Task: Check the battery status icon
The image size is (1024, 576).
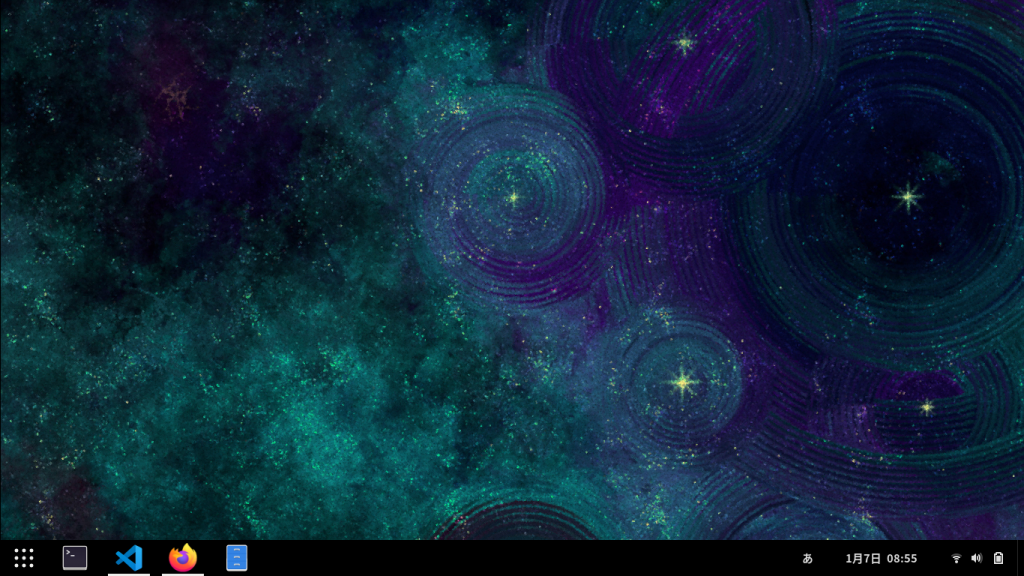Action: pyautogui.click(x=999, y=558)
